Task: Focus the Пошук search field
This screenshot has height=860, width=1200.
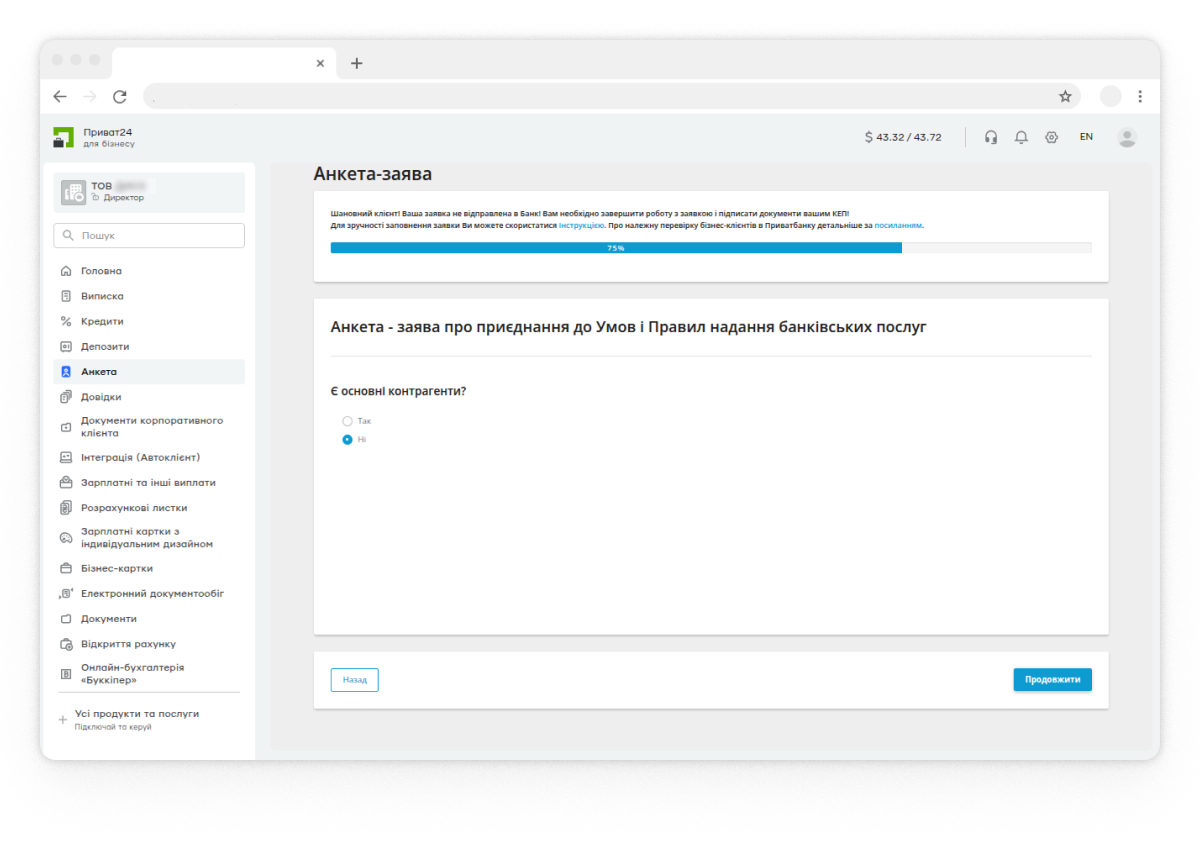Action: tap(149, 236)
